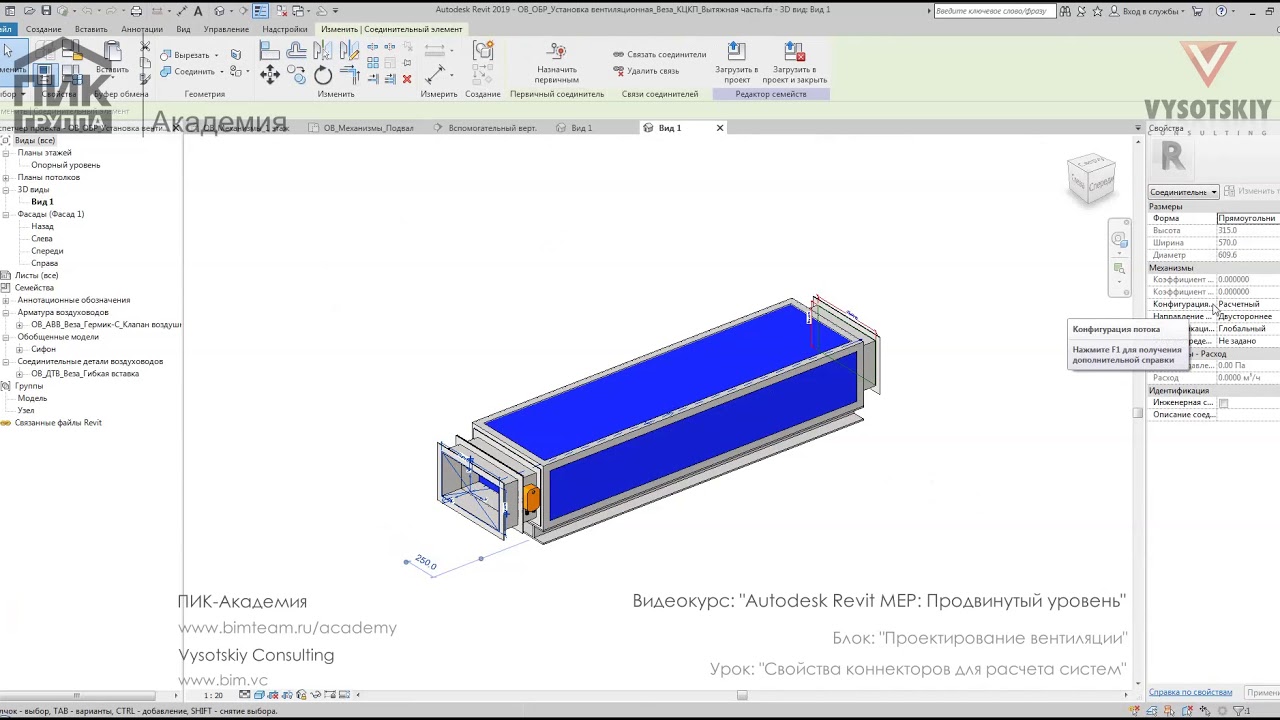The width and height of the screenshot is (1280, 720).
Task: Click the Rotate tool icon in ribbon
Action: (323, 75)
